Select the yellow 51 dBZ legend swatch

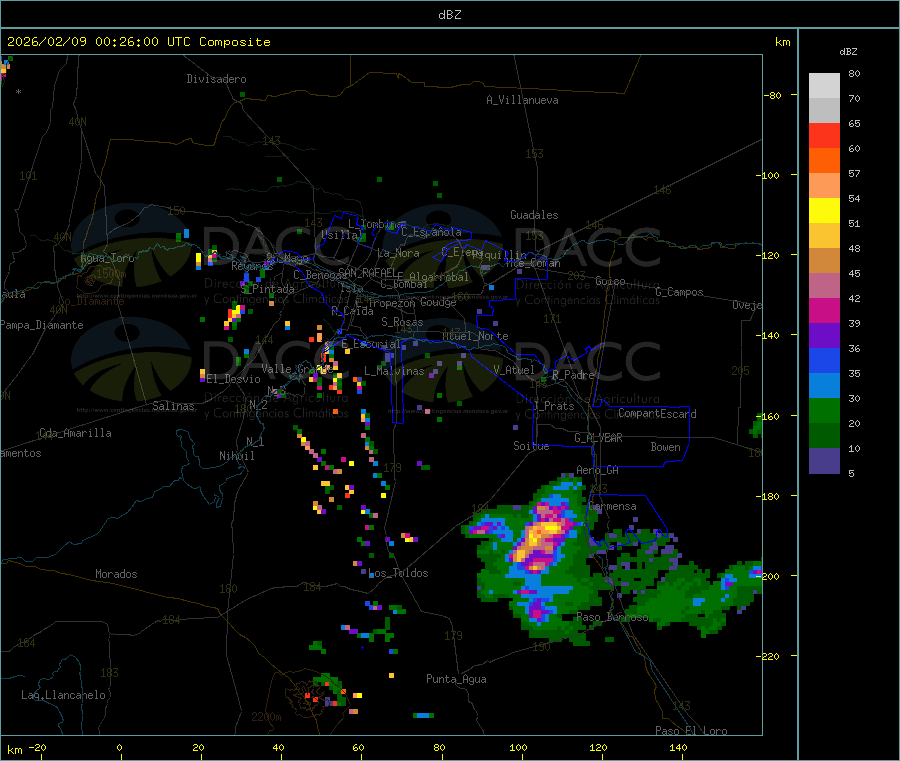click(824, 210)
